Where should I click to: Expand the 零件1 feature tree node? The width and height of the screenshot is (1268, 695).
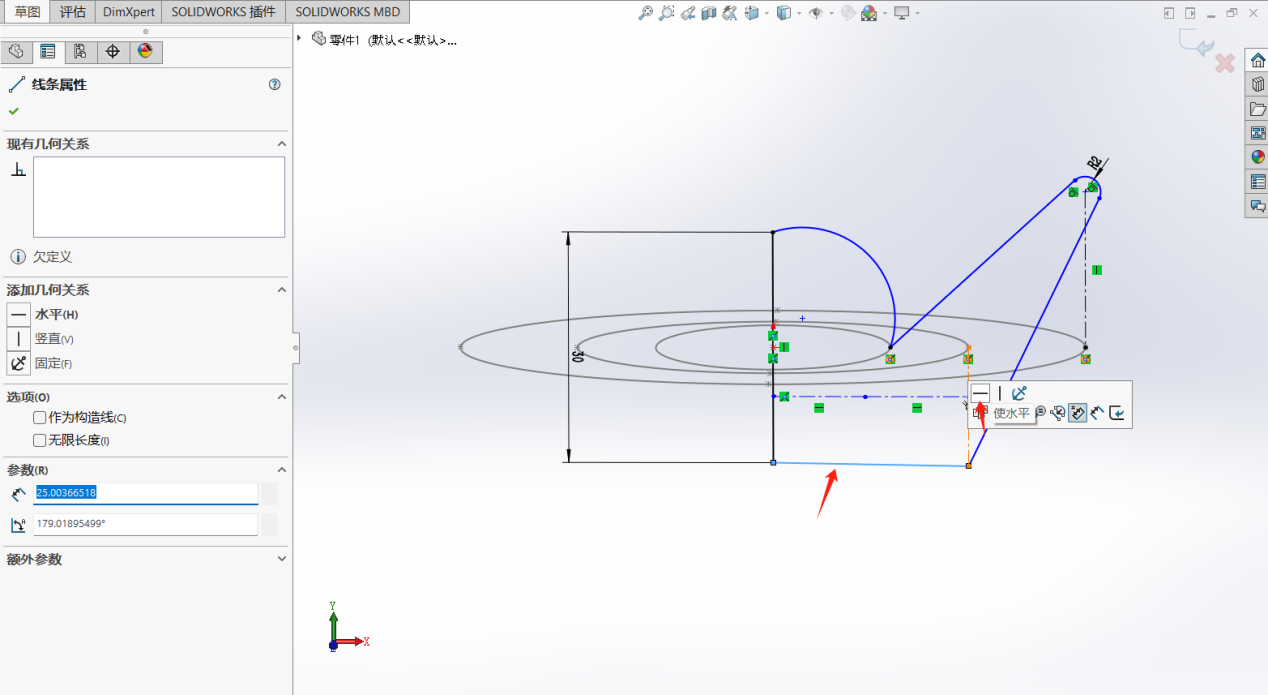point(299,39)
